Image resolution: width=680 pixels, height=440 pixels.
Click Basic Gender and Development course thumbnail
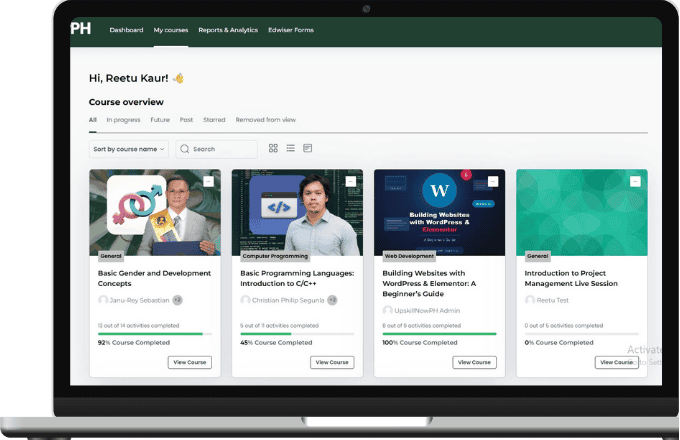155,212
